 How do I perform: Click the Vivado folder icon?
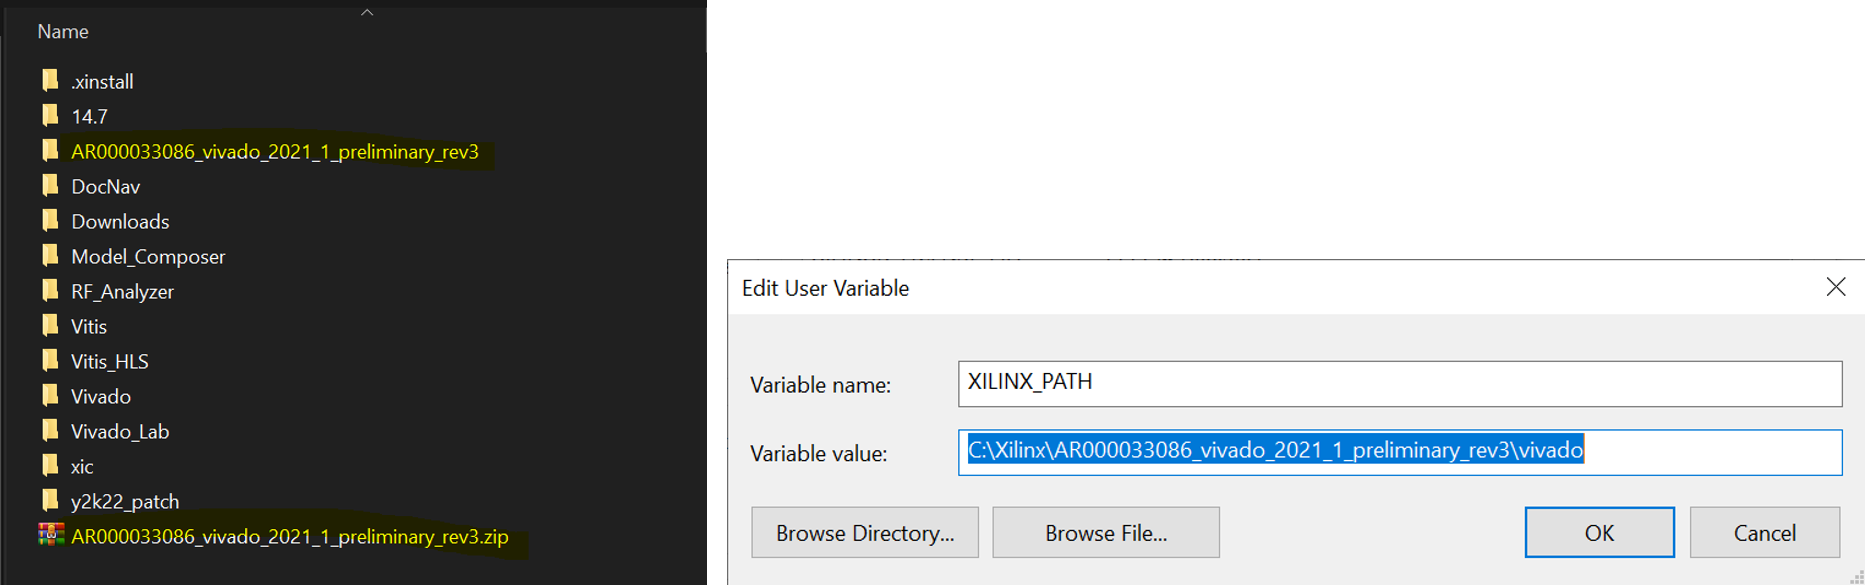pyautogui.click(x=50, y=395)
